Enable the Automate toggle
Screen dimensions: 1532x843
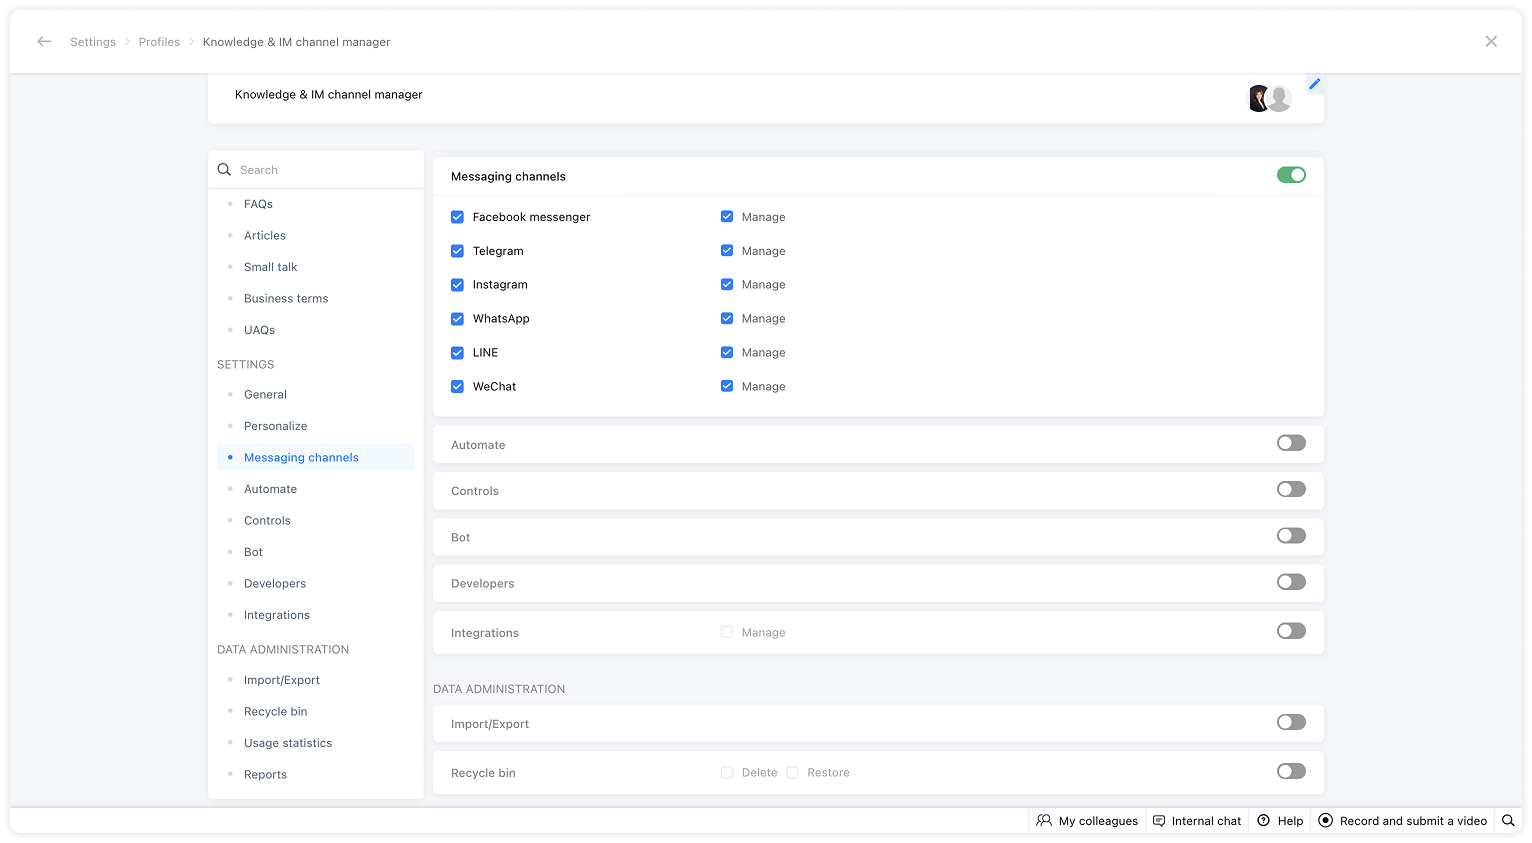click(1291, 443)
